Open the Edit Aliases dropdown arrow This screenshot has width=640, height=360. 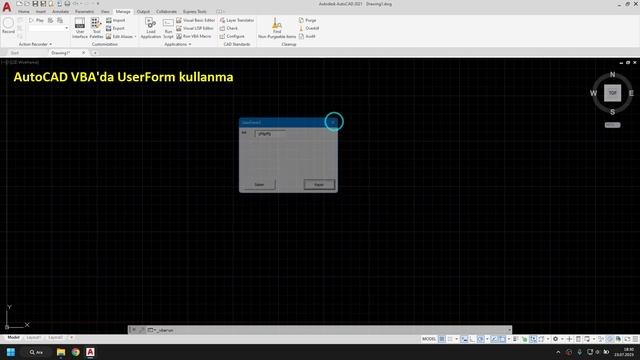pyautogui.click(x=136, y=36)
